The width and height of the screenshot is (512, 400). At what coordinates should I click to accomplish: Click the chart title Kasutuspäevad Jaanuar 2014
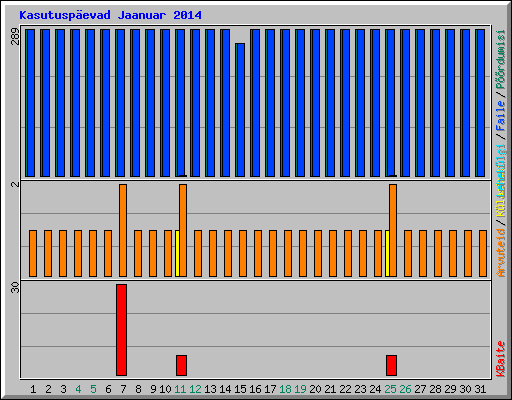point(110,15)
